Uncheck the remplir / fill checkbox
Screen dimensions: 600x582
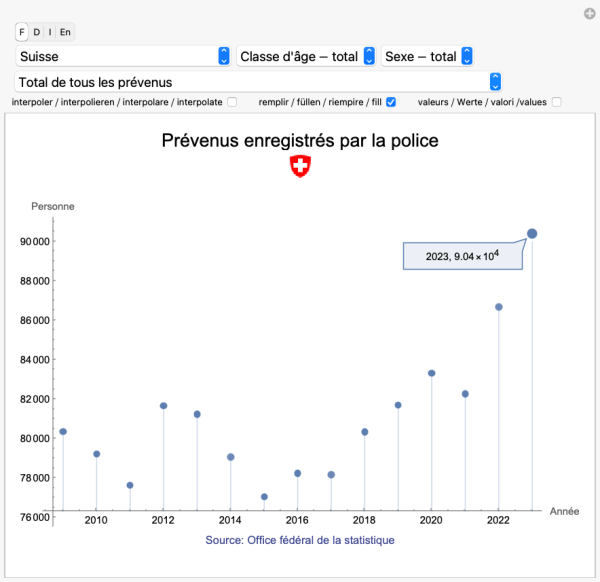(391, 102)
